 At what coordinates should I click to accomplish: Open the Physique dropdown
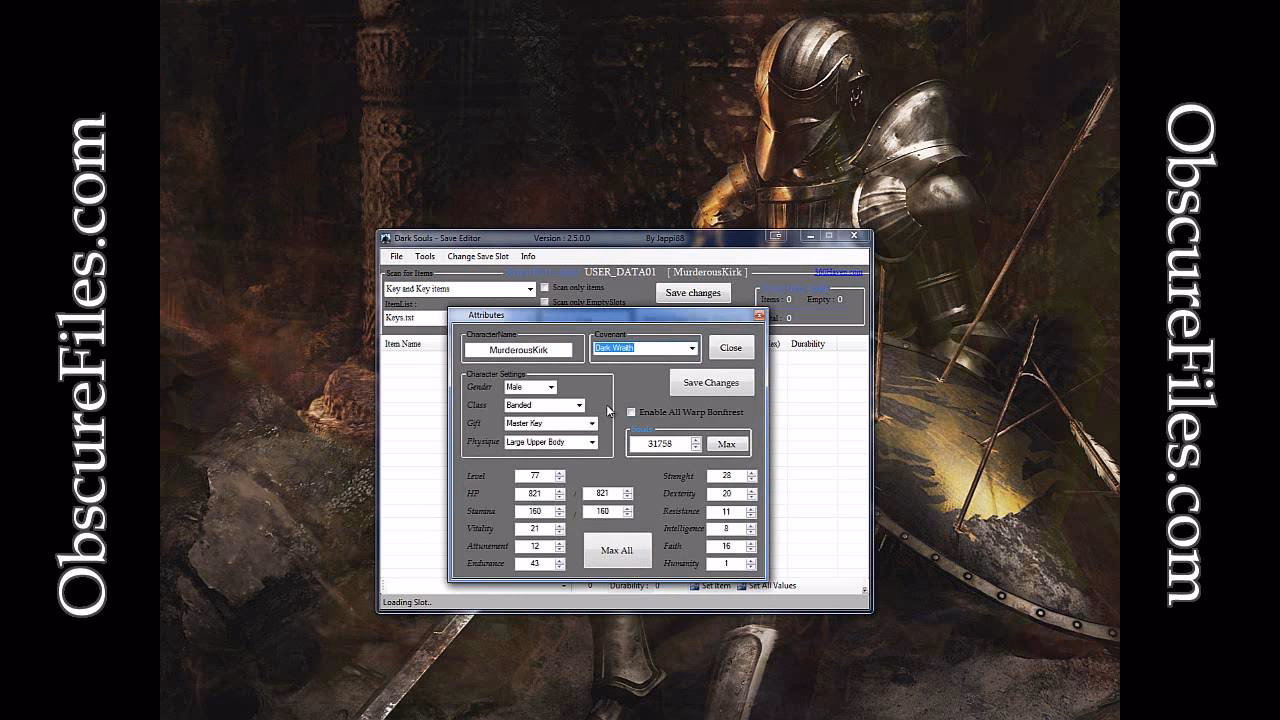pyautogui.click(x=551, y=442)
